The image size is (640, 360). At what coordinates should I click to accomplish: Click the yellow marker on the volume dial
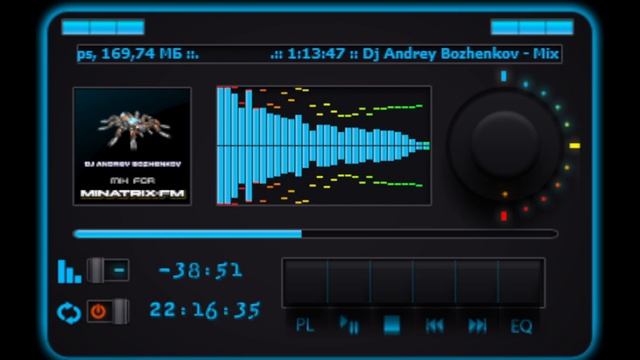pyautogui.click(x=574, y=146)
